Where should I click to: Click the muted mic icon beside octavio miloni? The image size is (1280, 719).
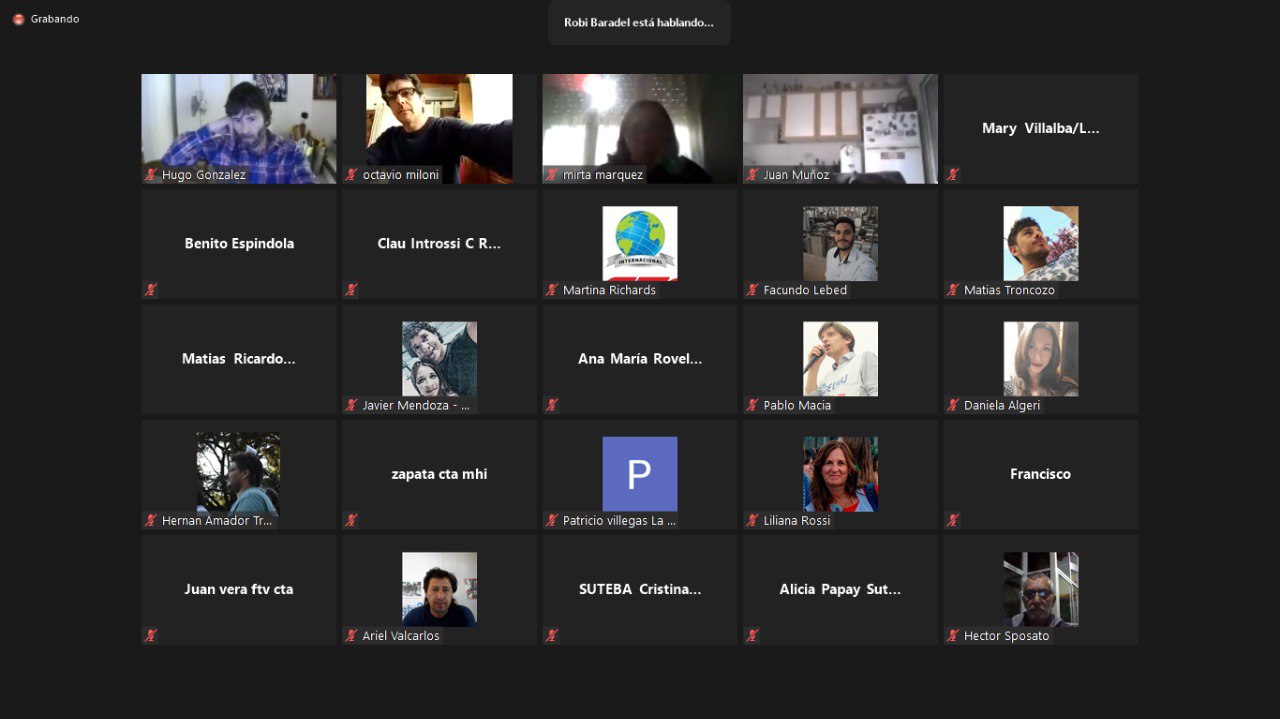(352, 175)
